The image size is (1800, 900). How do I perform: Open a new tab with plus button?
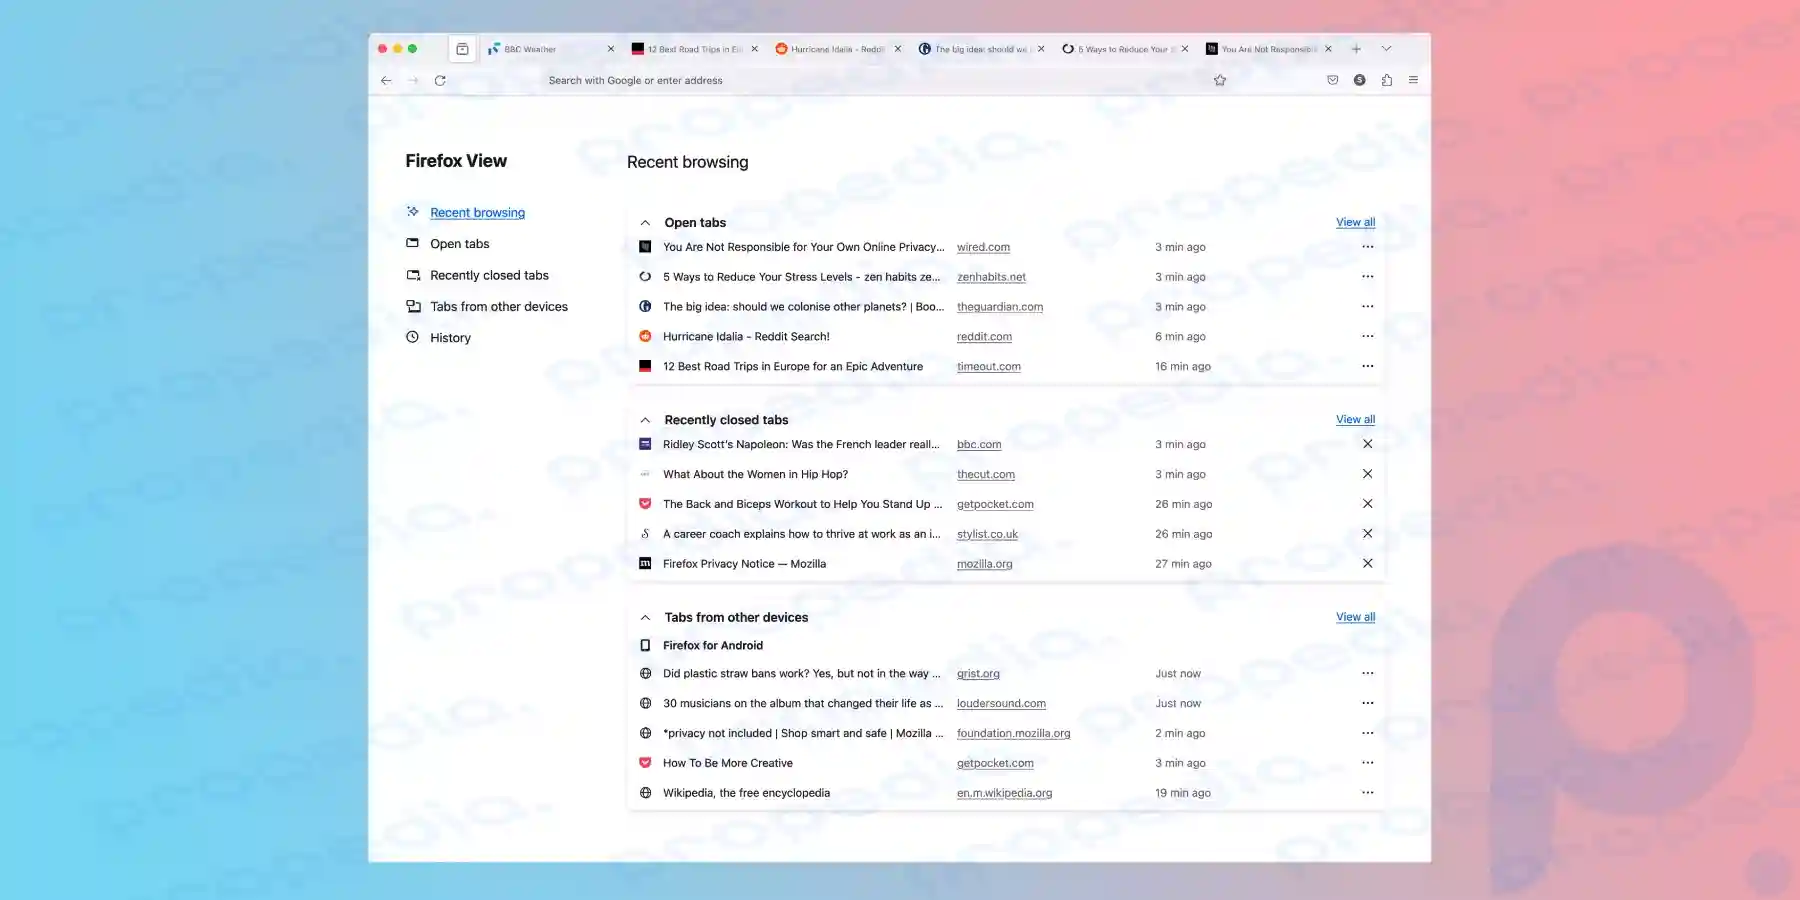(1356, 49)
